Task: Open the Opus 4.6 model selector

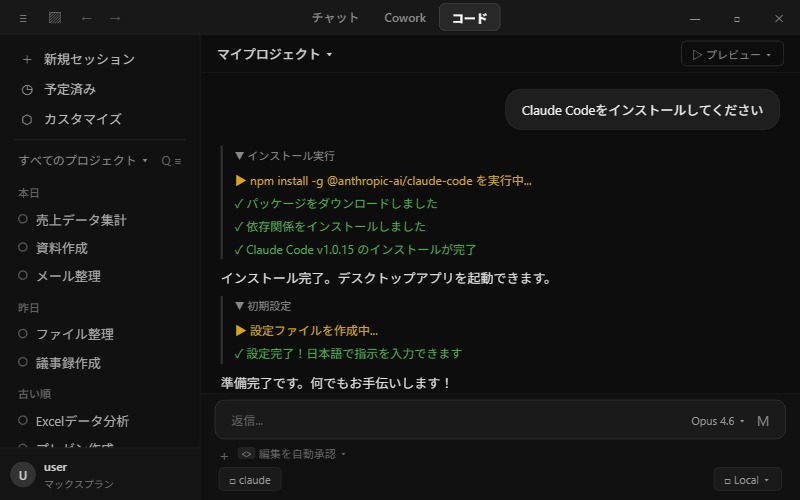Action: click(717, 421)
